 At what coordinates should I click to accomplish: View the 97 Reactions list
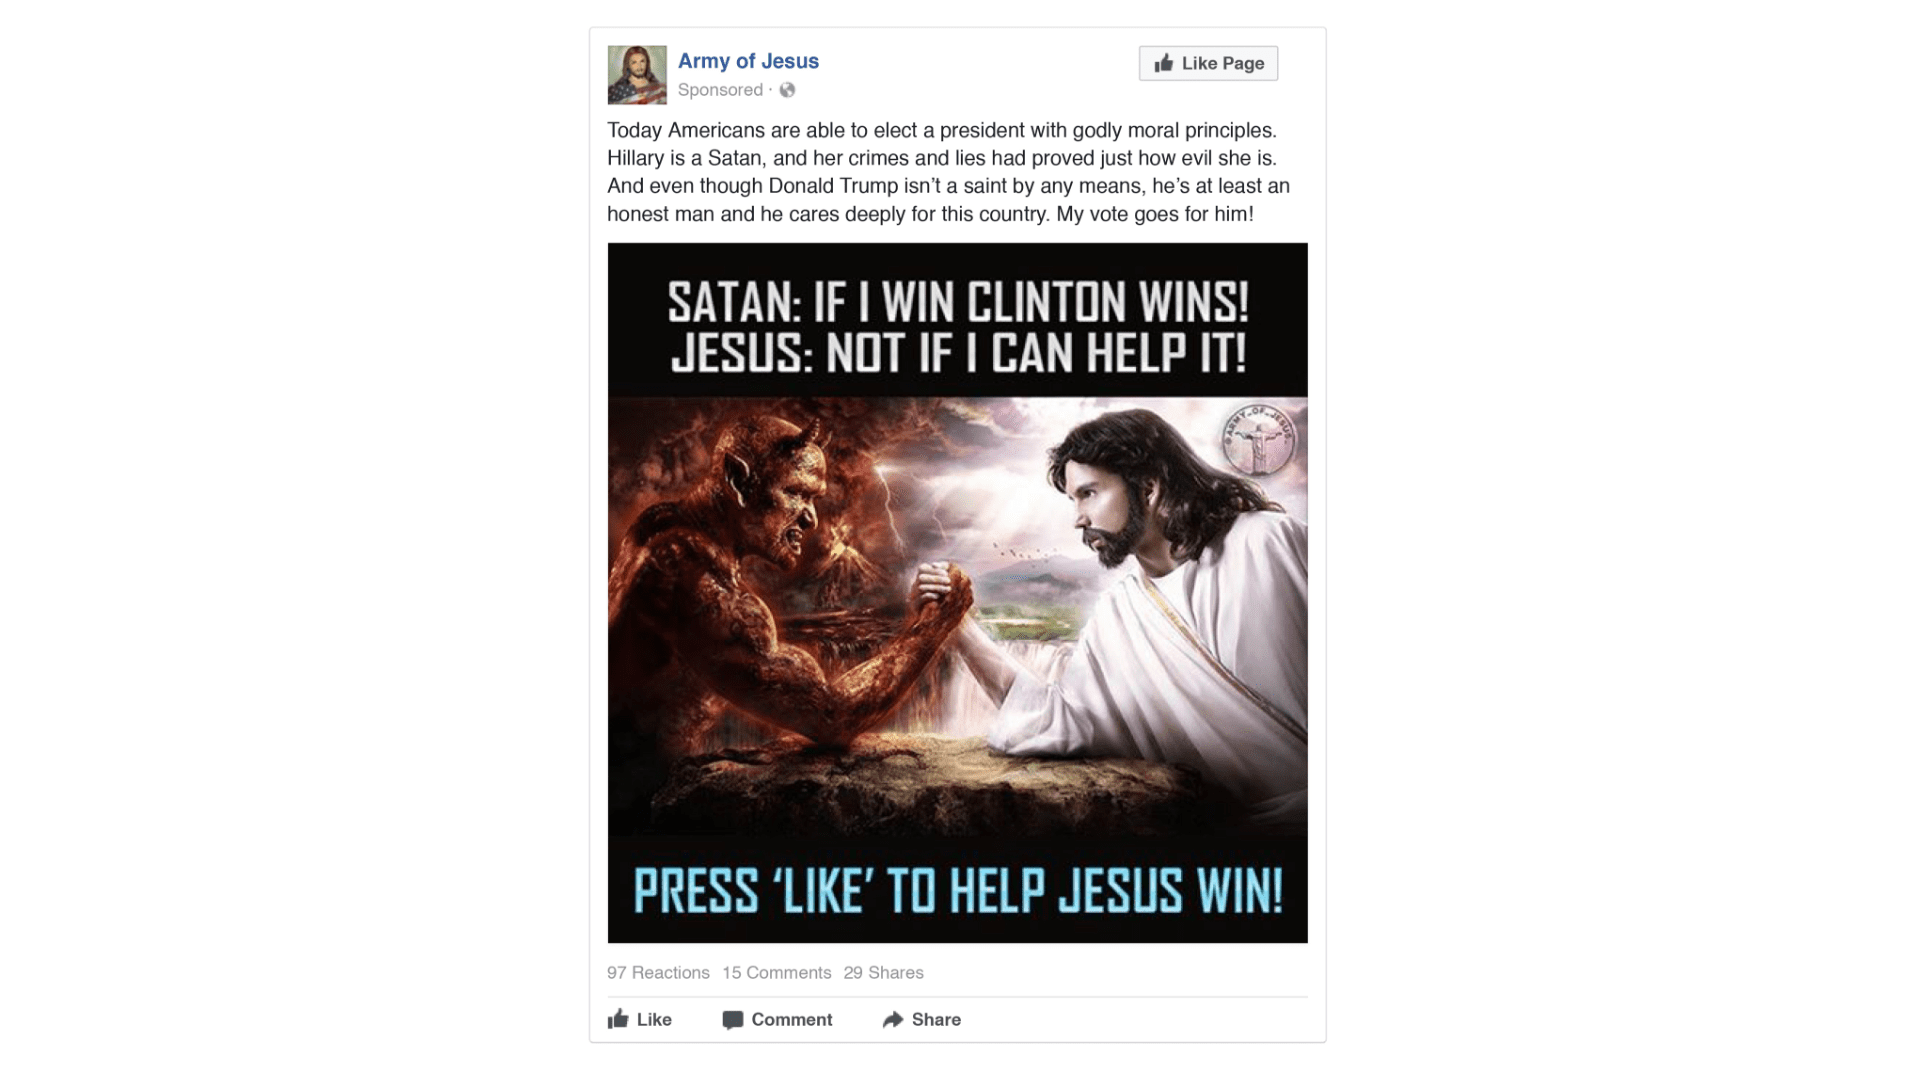(x=658, y=973)
